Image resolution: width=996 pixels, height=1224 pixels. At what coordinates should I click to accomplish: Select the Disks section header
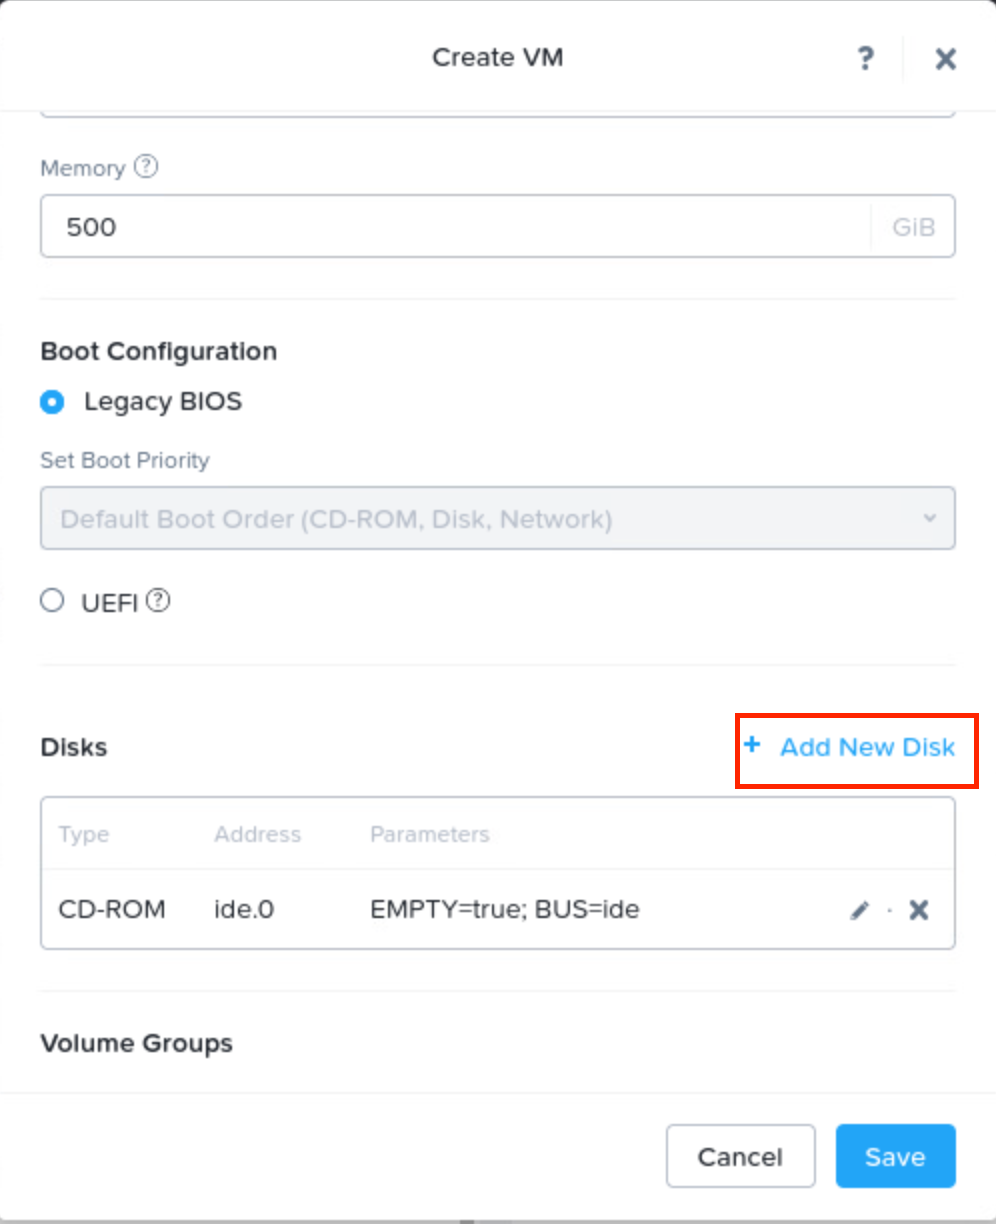(73, 747)
